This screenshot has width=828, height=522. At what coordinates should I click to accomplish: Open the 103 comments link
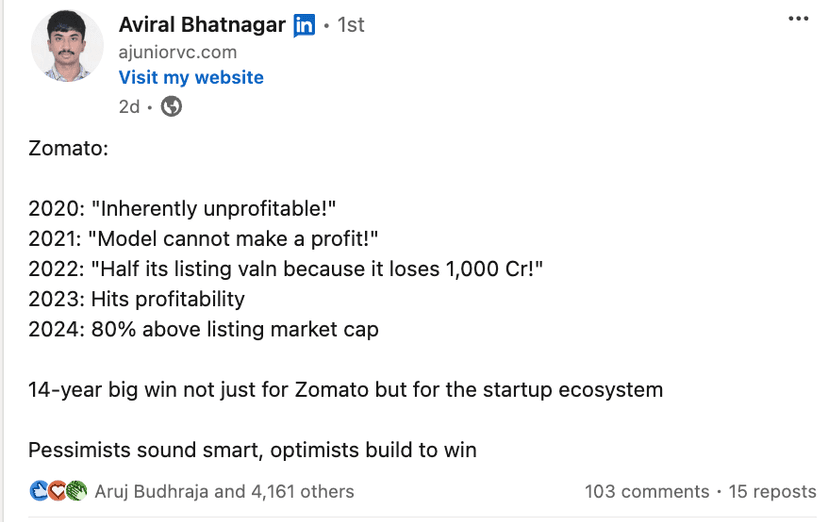point(646,491)
